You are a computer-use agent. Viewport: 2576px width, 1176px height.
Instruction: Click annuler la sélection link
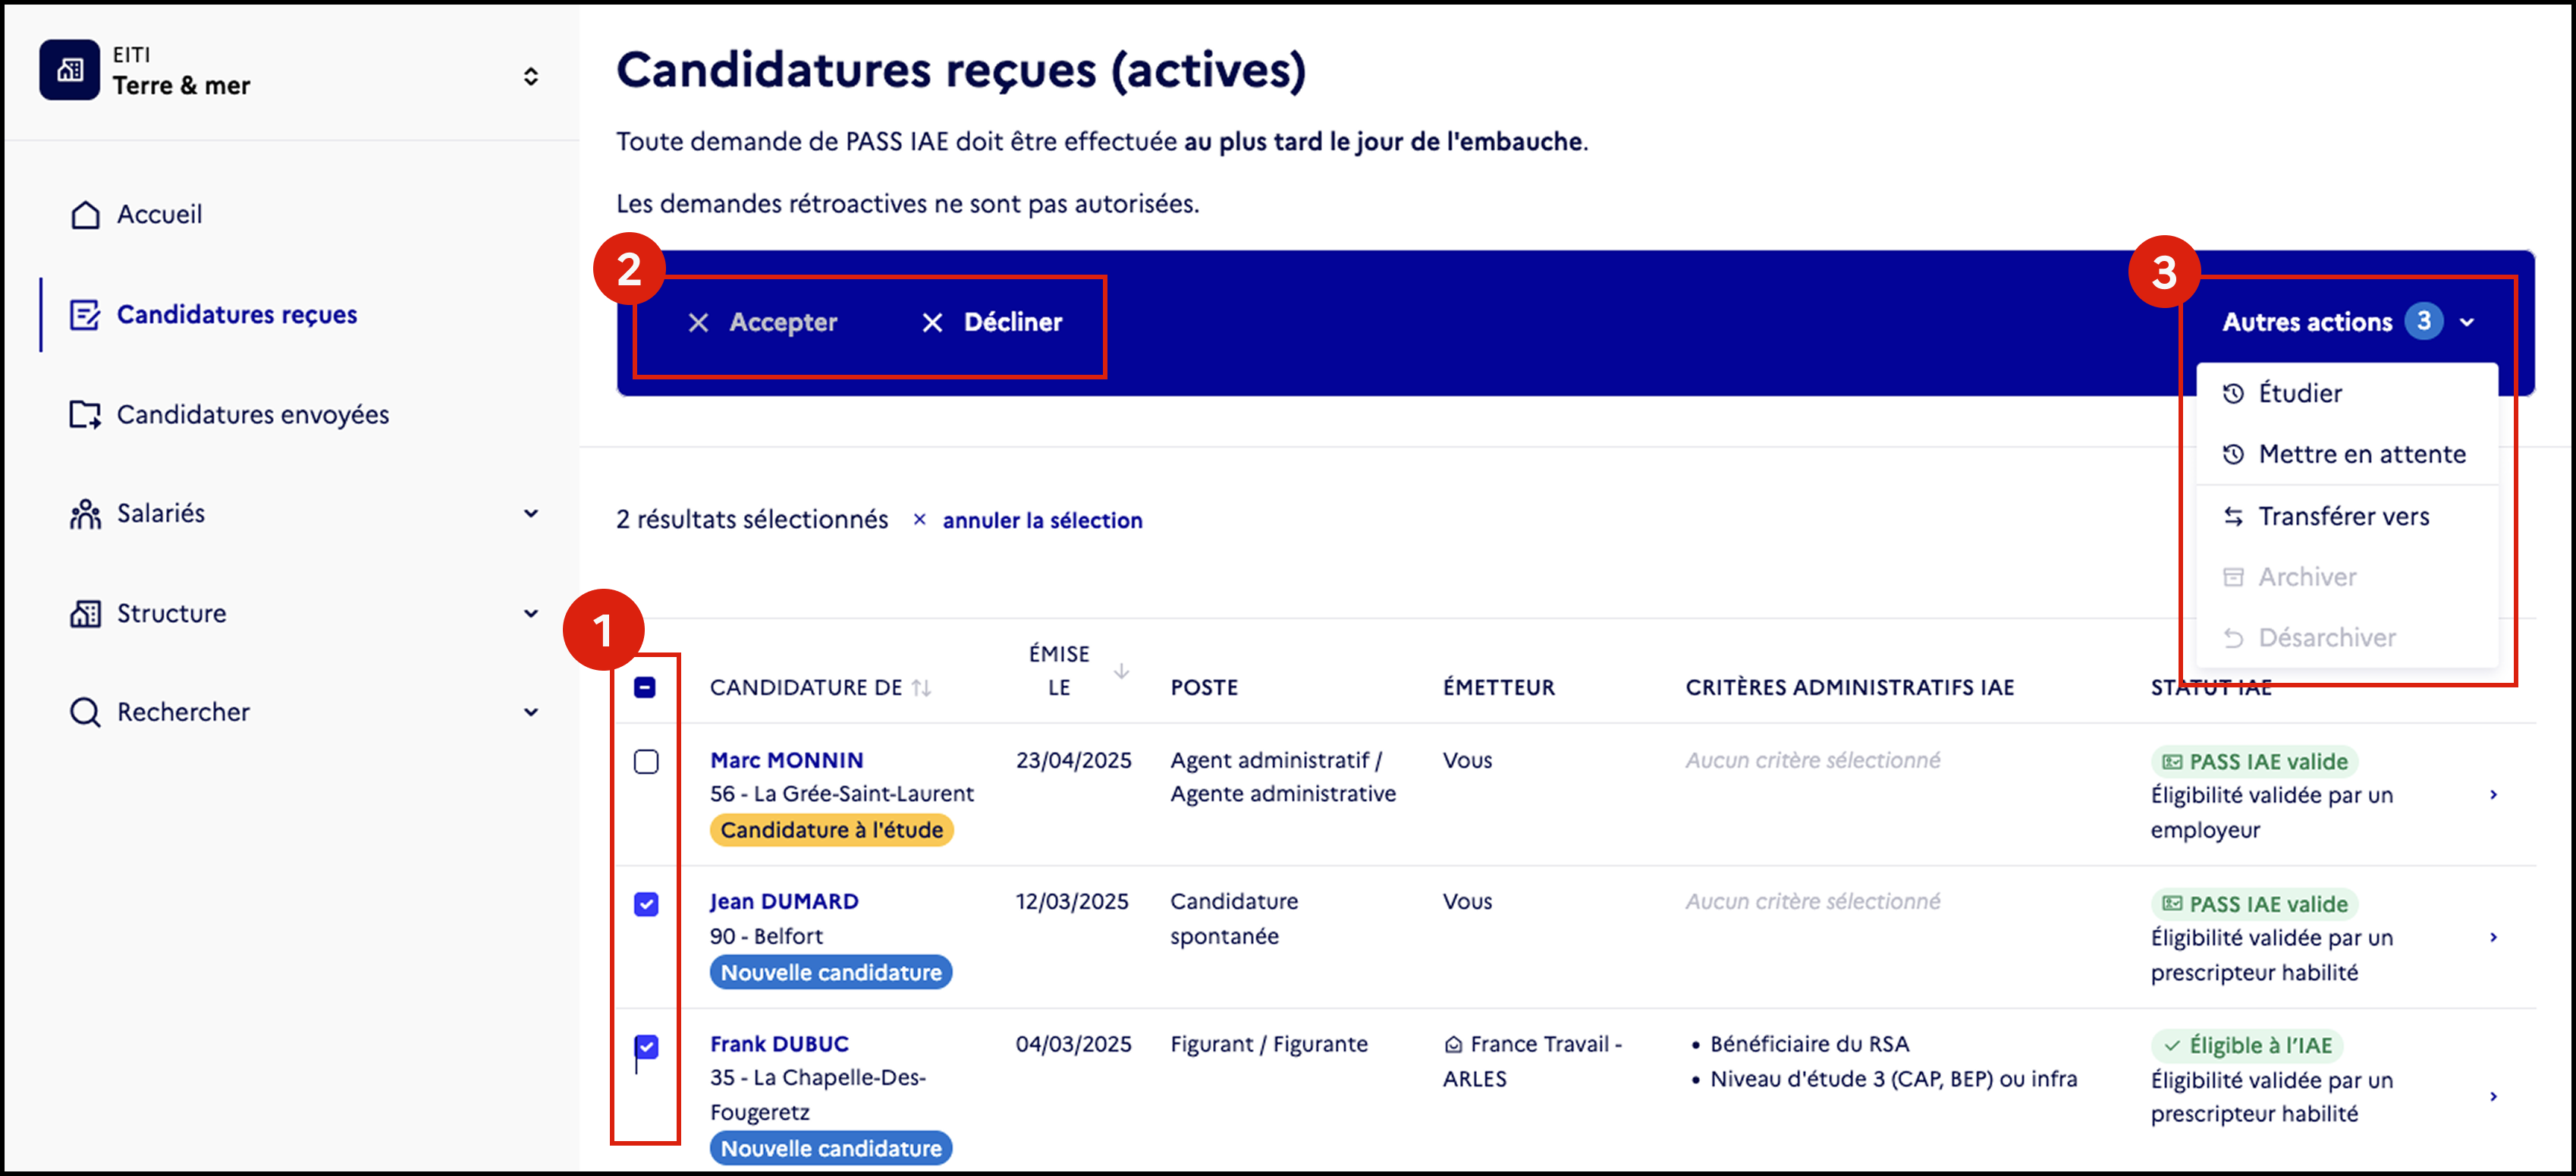(x=1042, y=520)
